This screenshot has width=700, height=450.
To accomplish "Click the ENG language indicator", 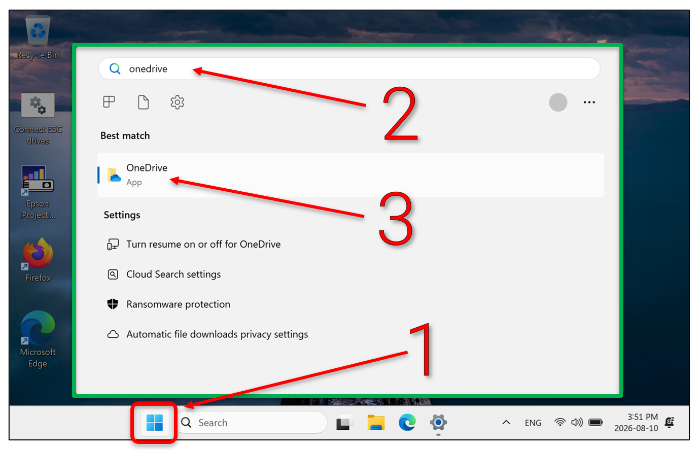I will pyautogui.click(x=533, y=423).
